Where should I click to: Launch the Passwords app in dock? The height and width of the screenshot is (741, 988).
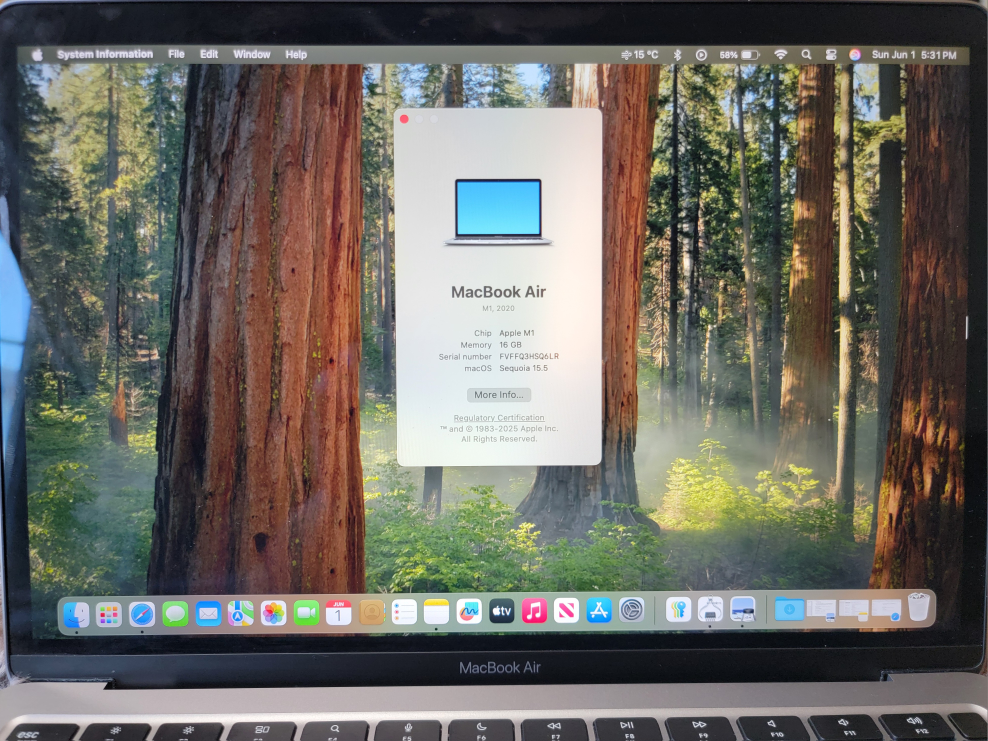point(678,610)
